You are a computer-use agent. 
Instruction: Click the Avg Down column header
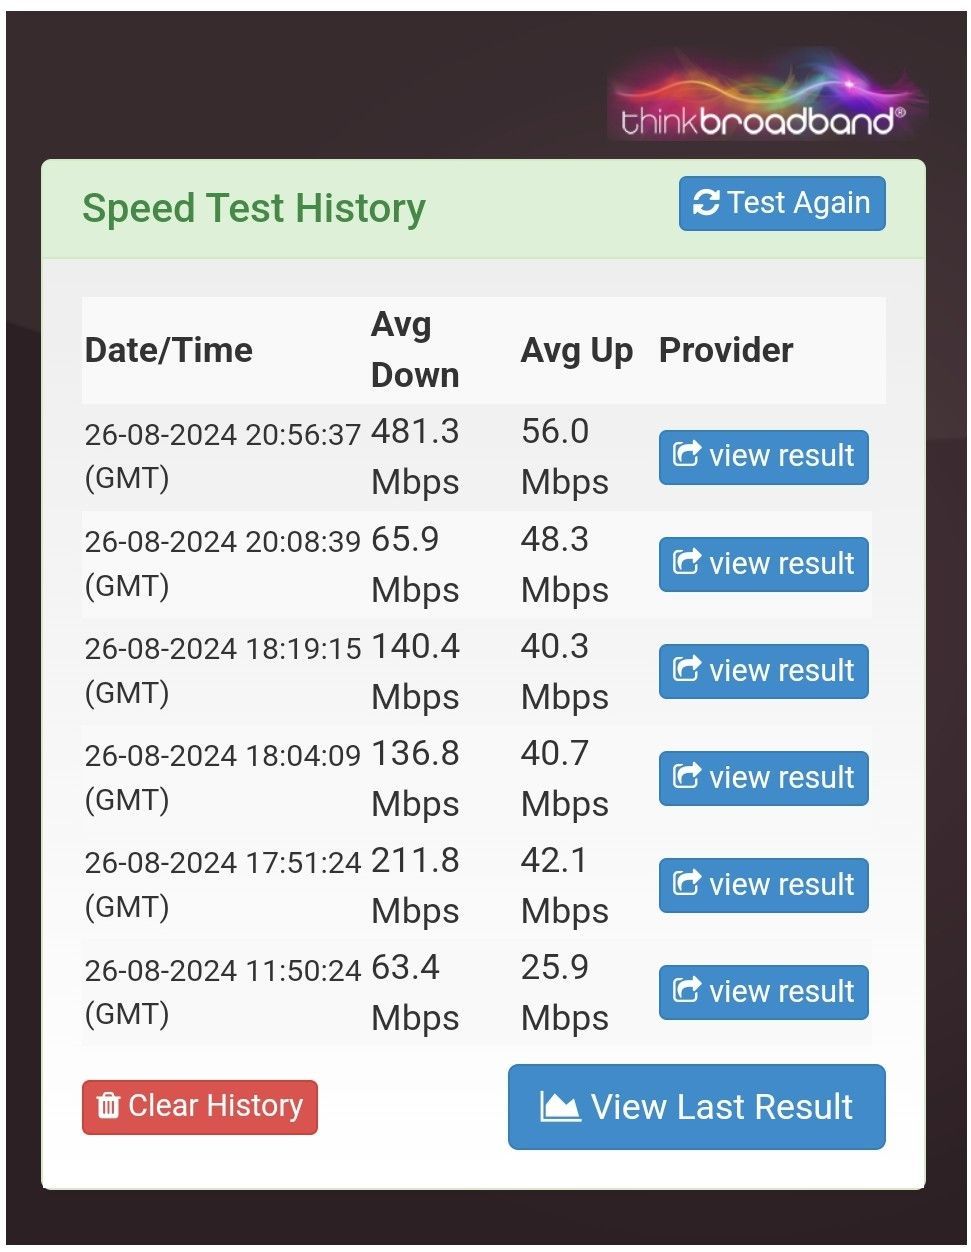(x=415, y=350)
